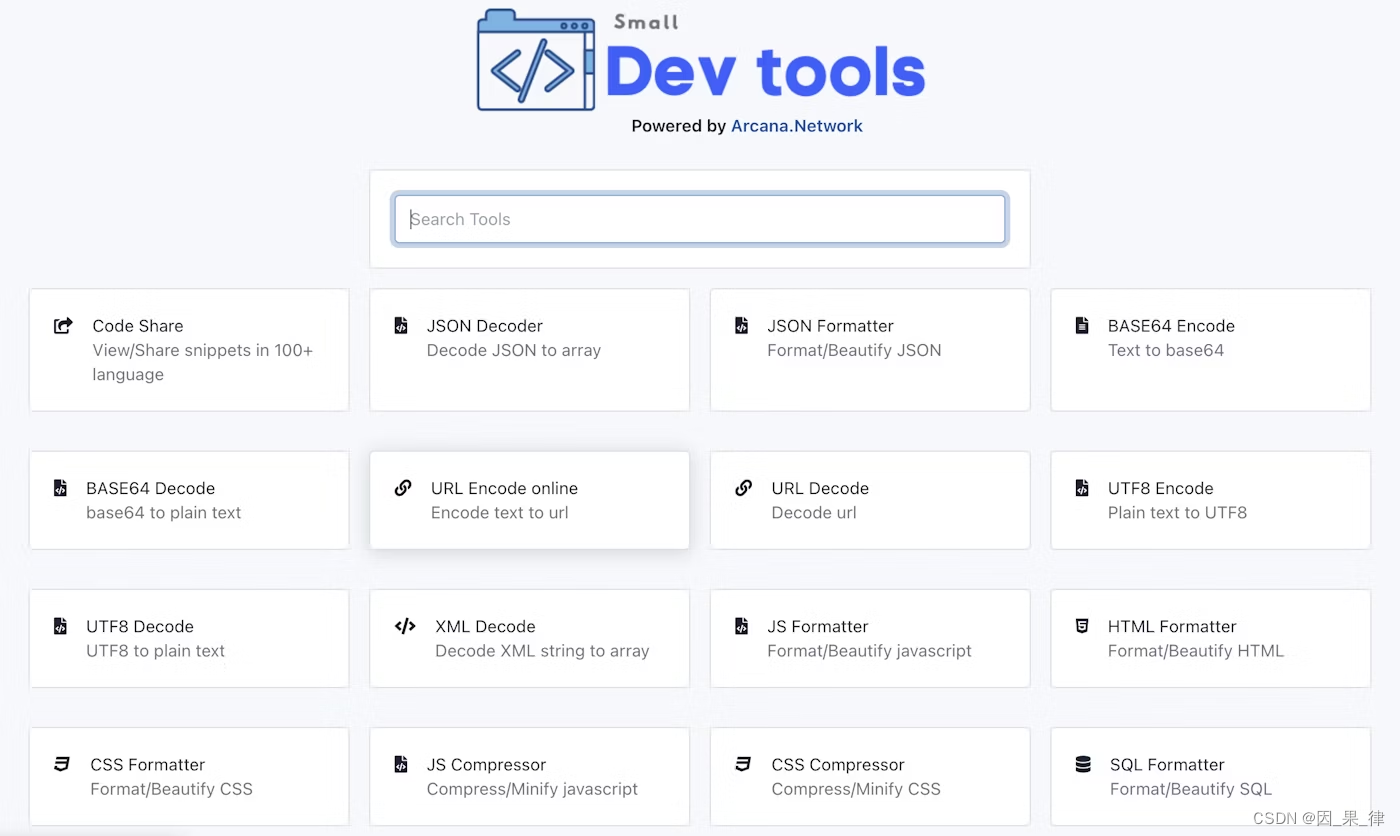The image size is (1400, 836).
Task: Click the HTML Formatter icon
Action: tap(1082, 625)
